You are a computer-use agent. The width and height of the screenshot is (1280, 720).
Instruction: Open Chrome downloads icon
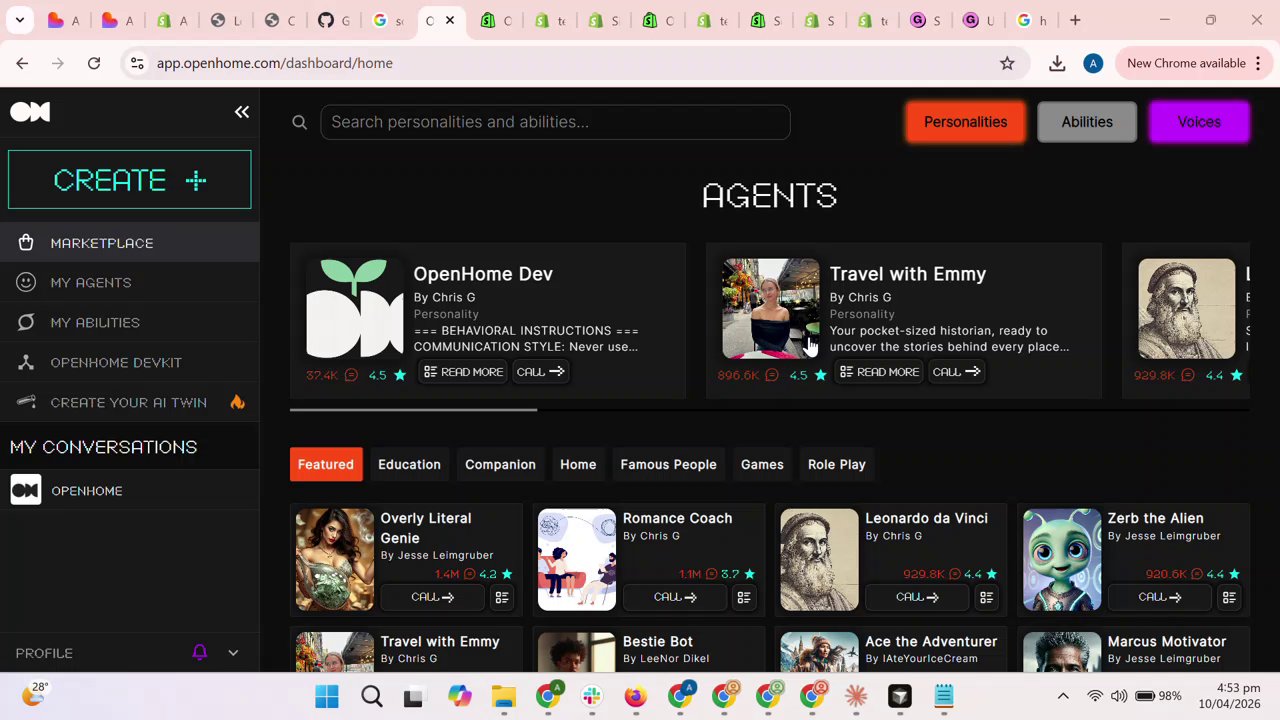pos(1057,63)
